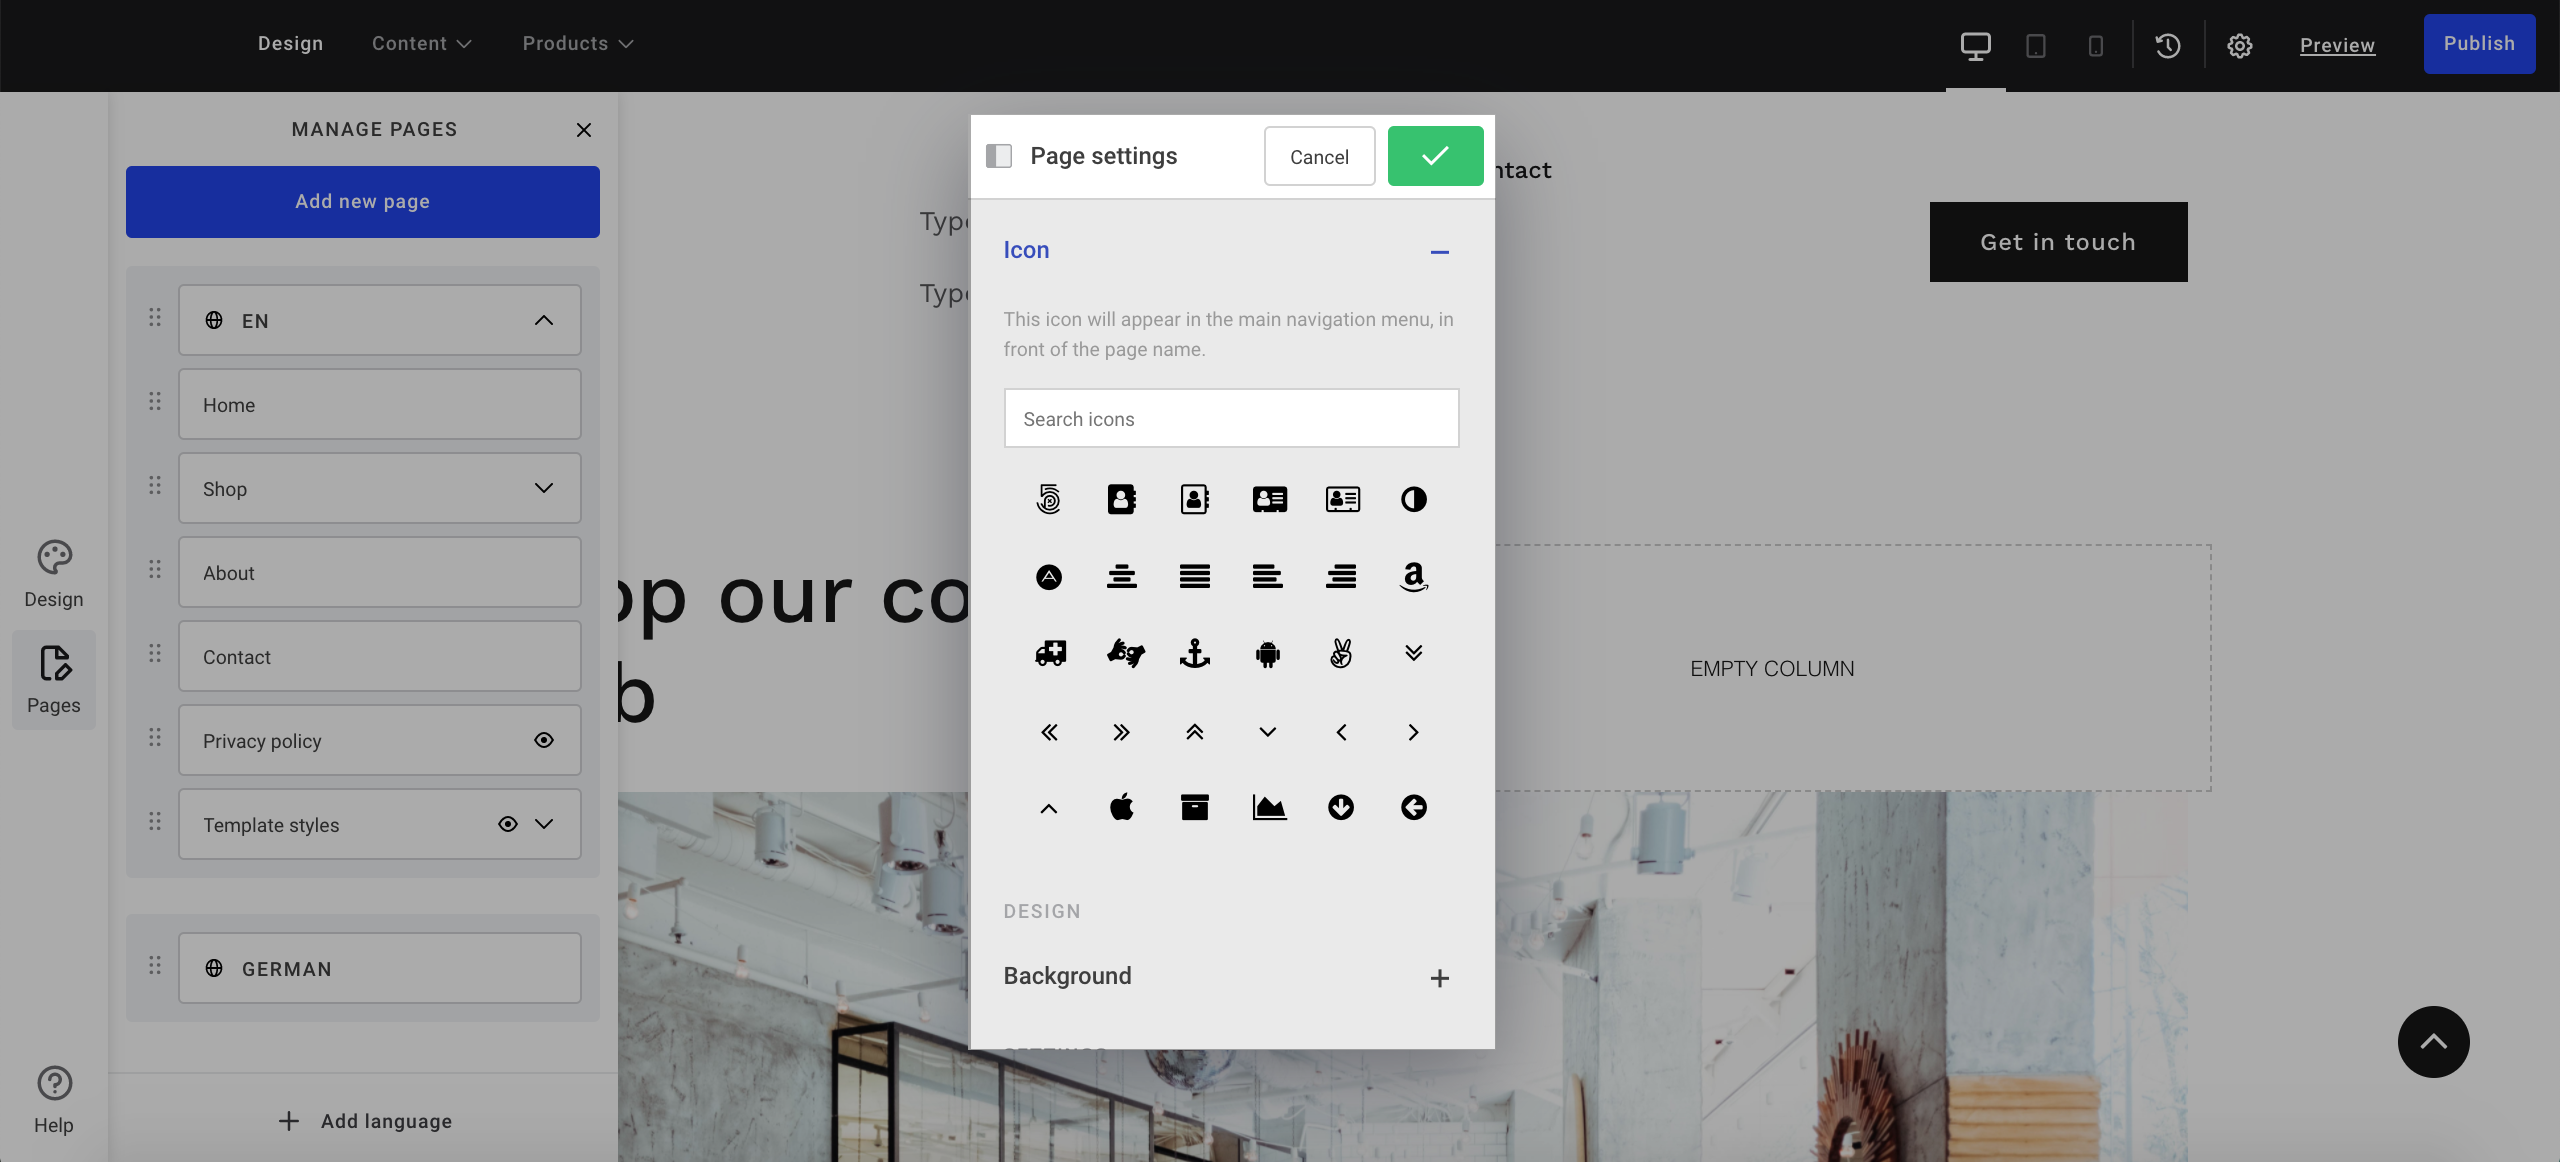2560x1162 pixels.
Task: Expand Template styles subpages
Action: pyautogui.click(x=544, y=824)
